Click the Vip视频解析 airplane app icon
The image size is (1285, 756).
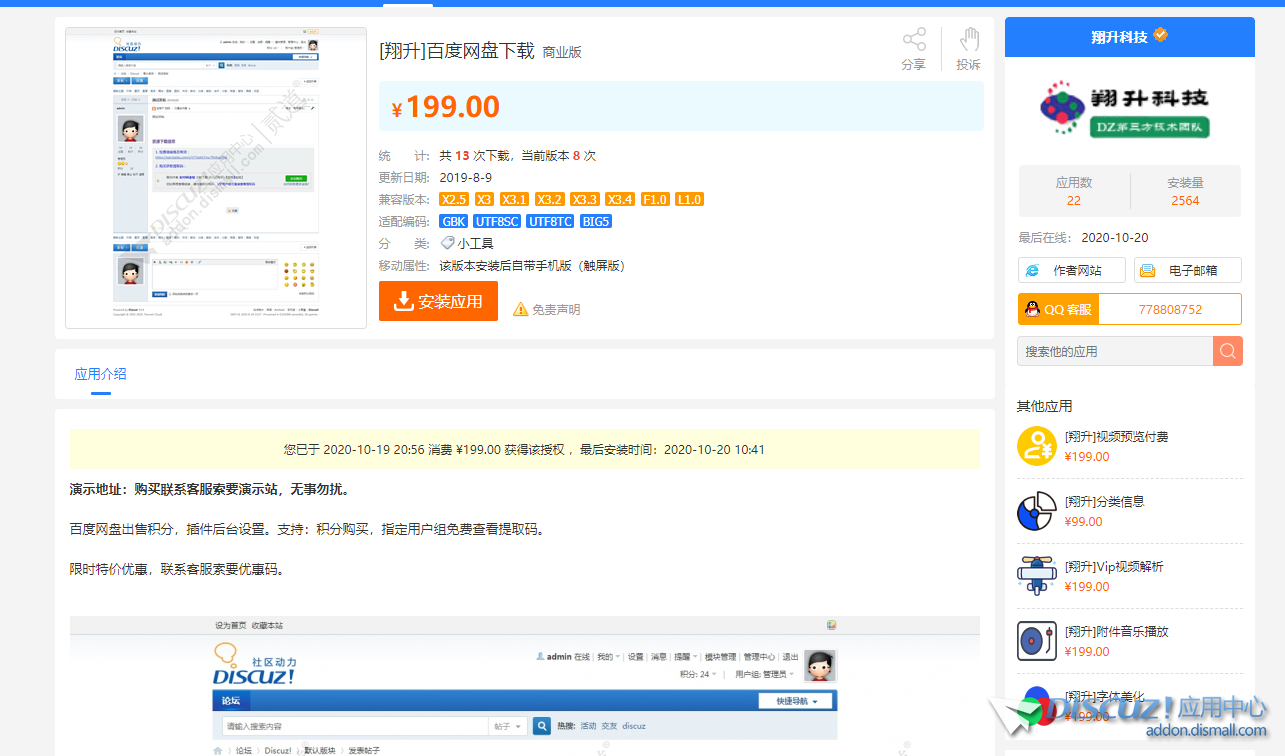pyautogui.click(x=1037, y=576)
